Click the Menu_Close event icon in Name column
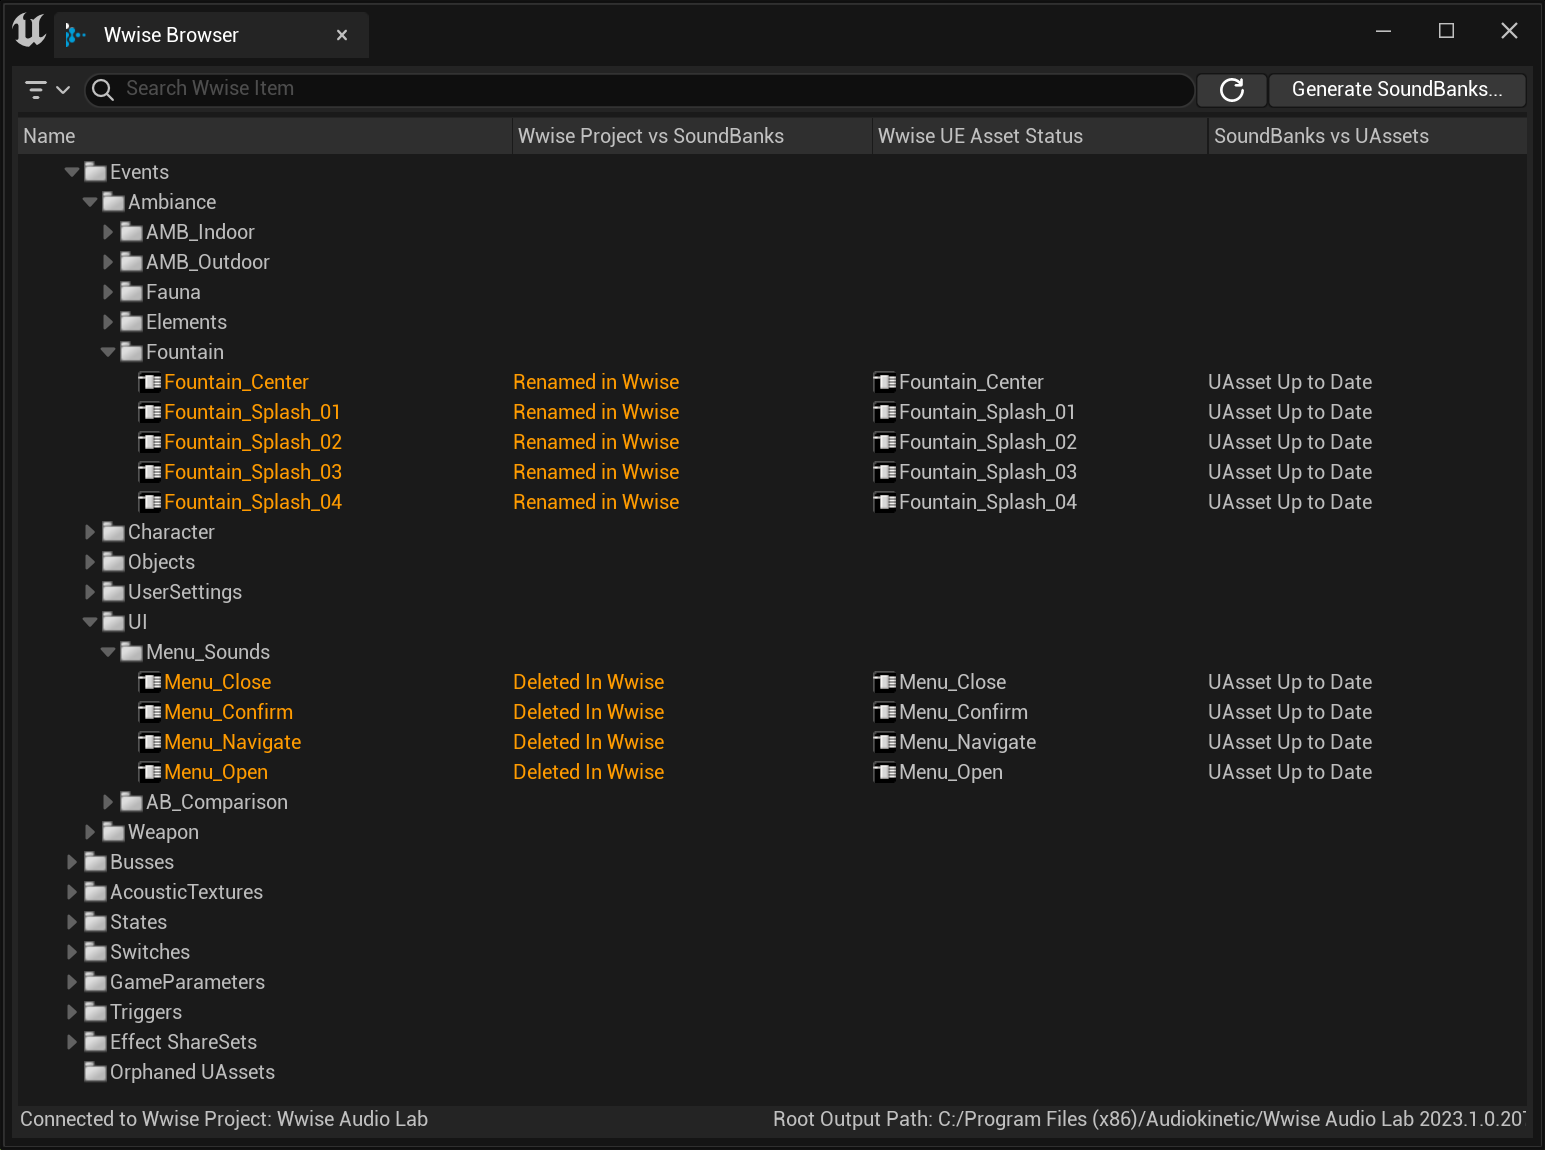 tap(150, 682)
